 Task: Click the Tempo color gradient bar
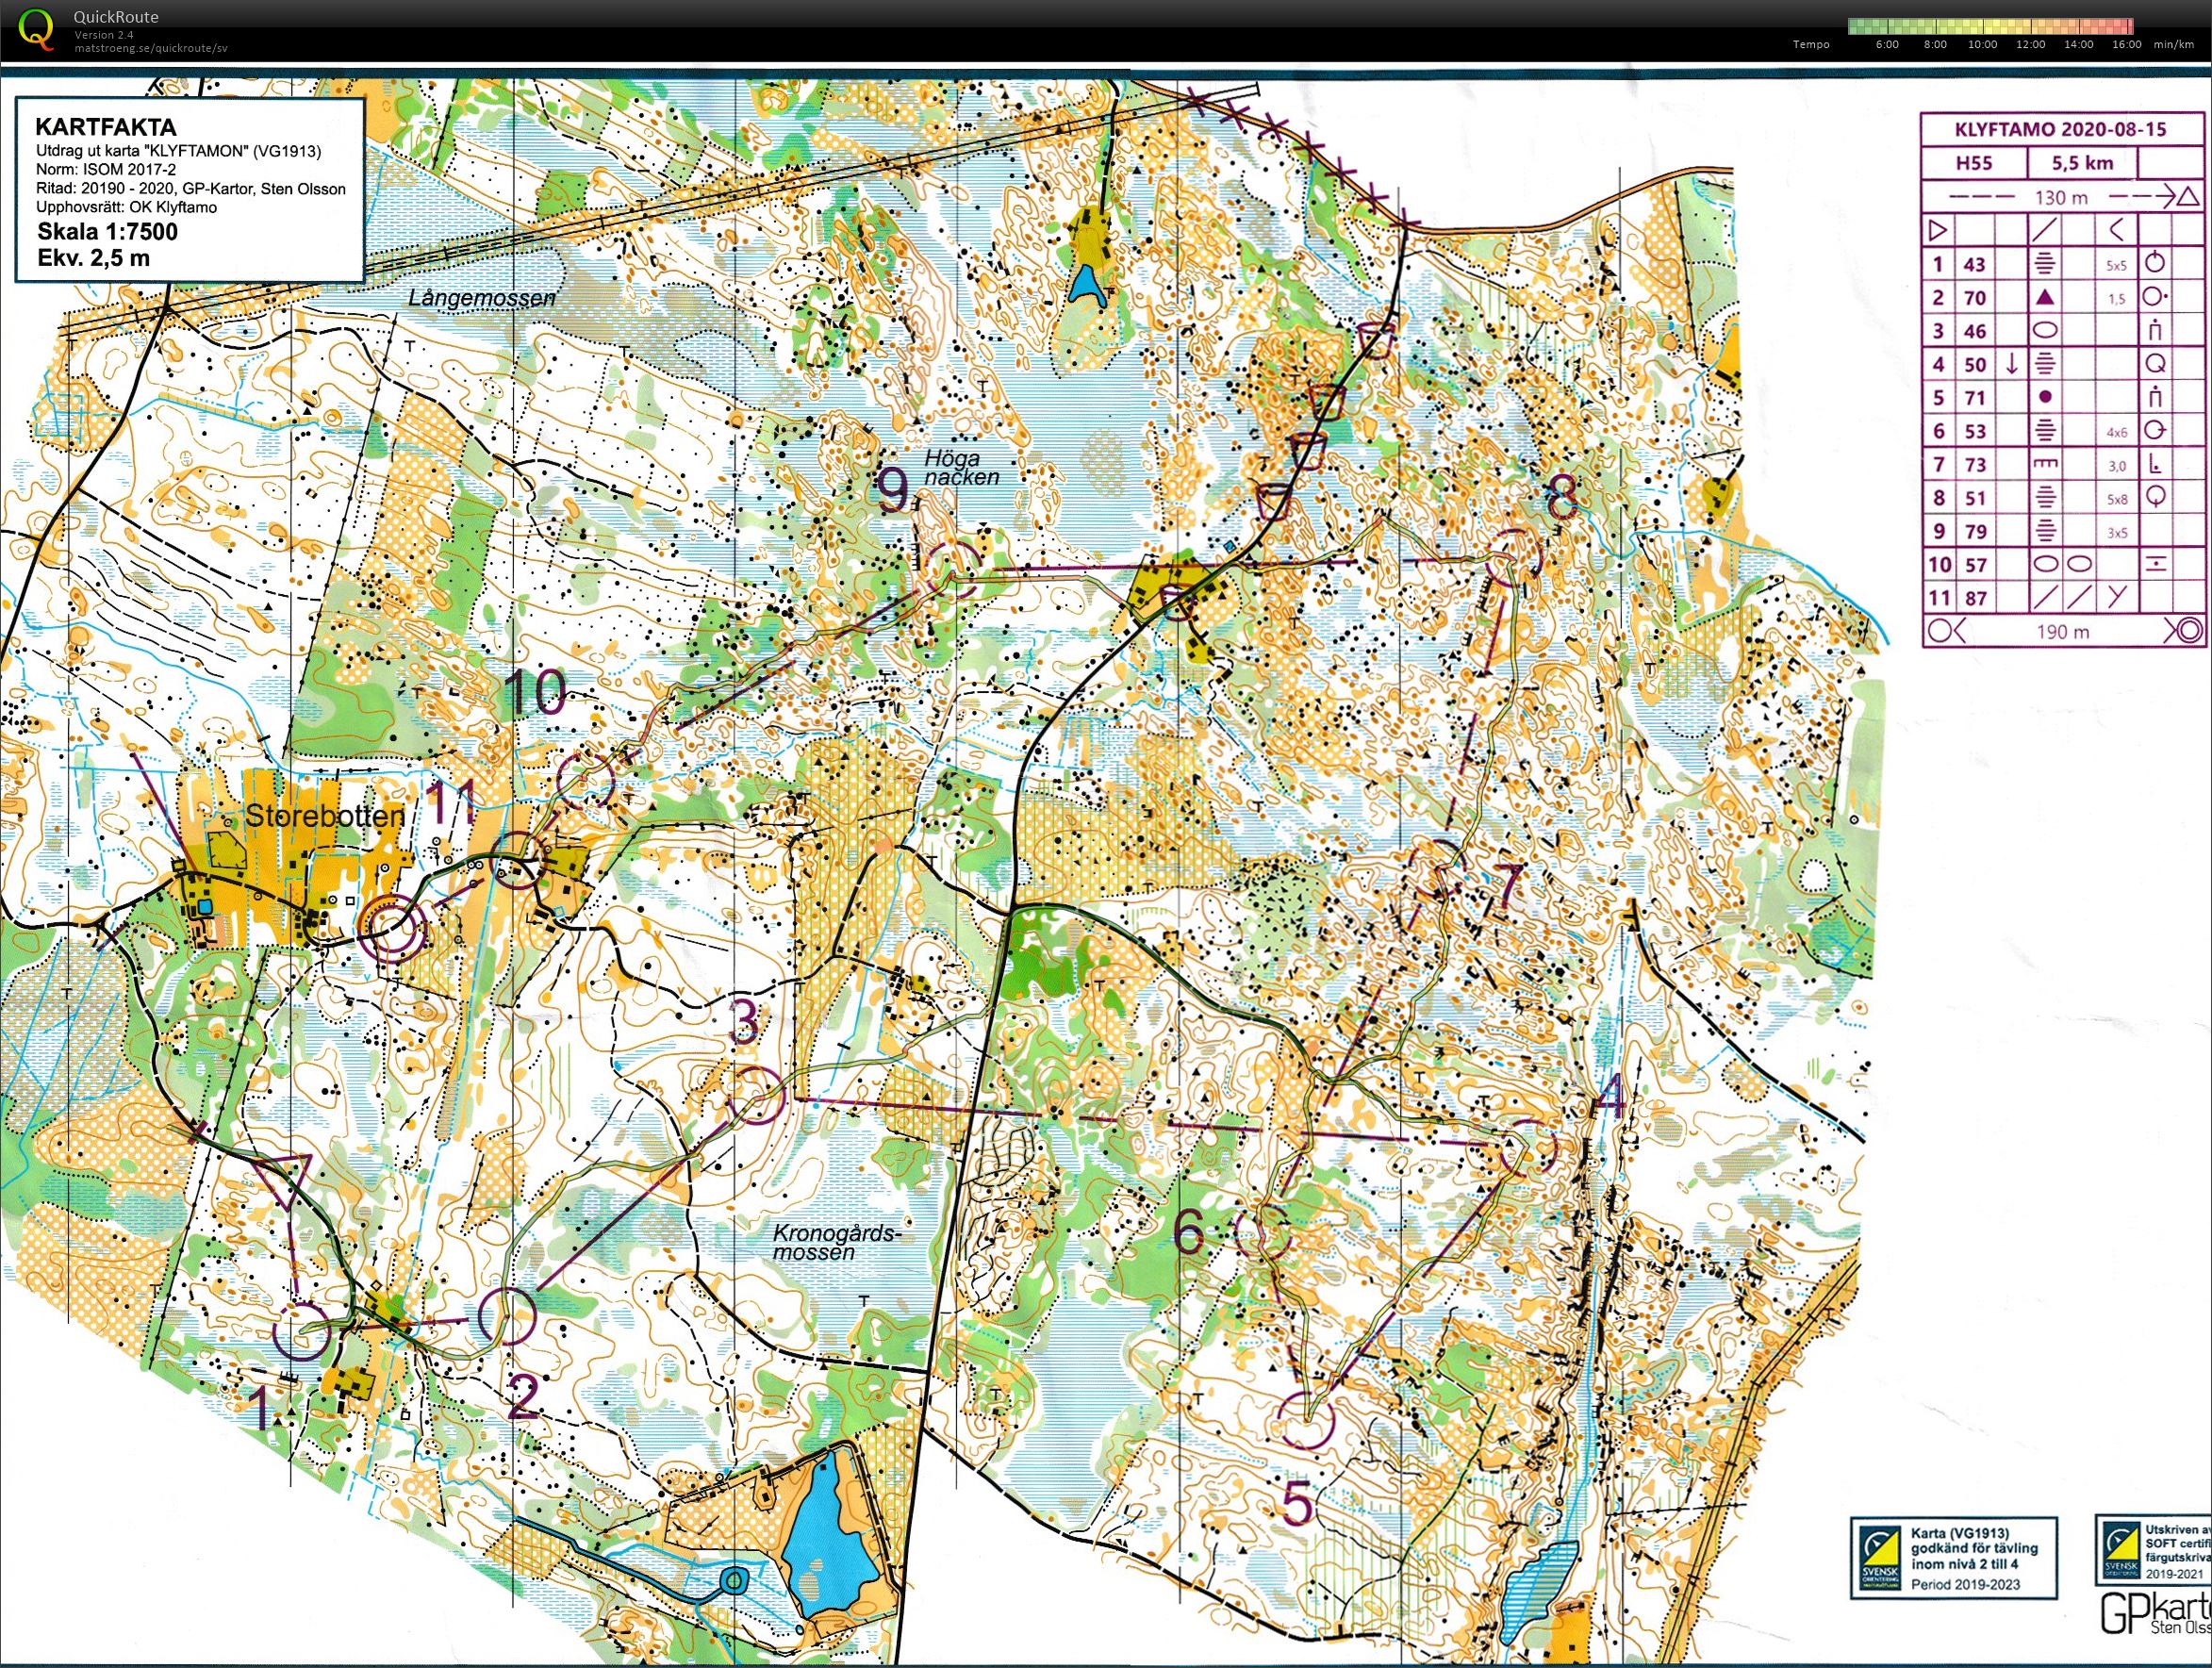(1991, 26)
